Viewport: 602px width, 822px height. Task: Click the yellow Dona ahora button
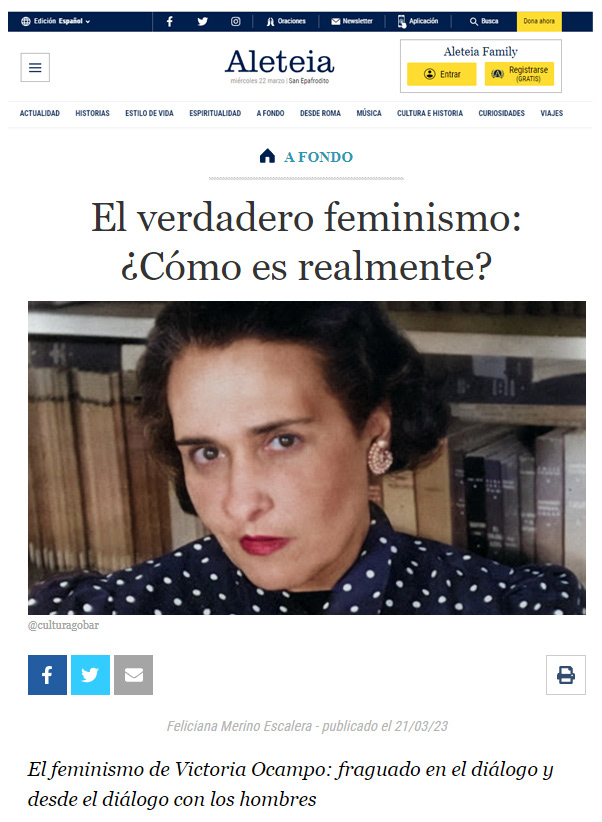(x=539, y=21)
